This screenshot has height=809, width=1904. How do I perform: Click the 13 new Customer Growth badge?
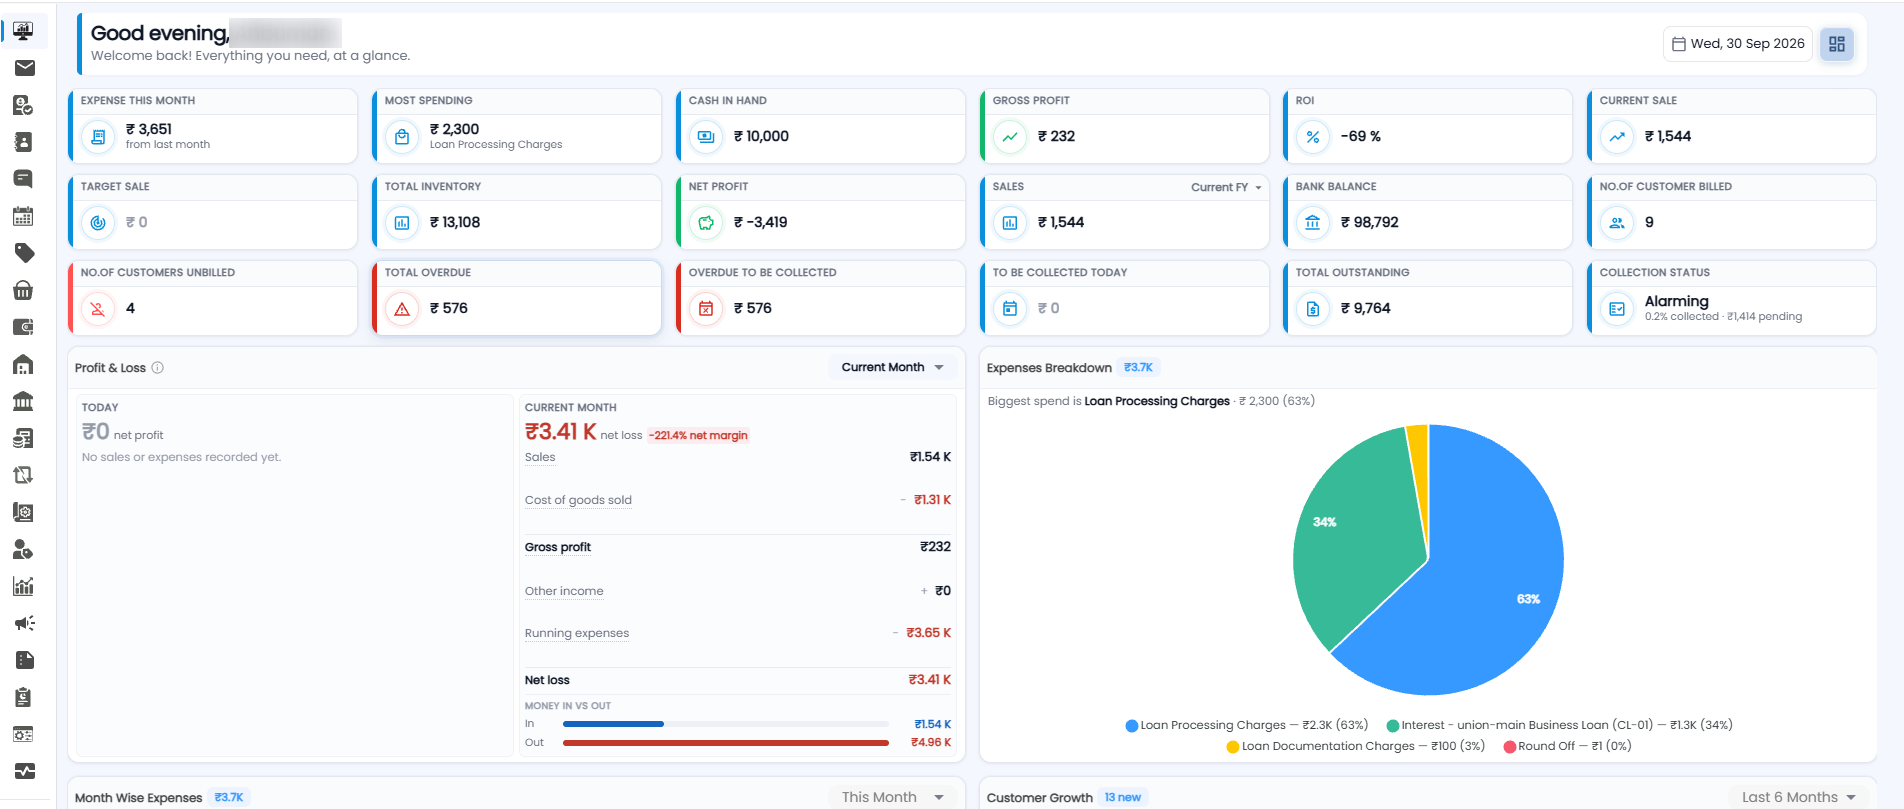click(1123, 797)
